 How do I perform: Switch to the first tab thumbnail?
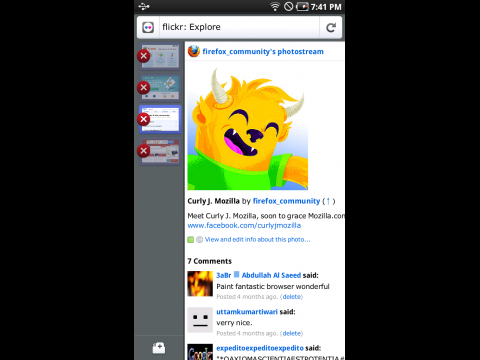160,56
